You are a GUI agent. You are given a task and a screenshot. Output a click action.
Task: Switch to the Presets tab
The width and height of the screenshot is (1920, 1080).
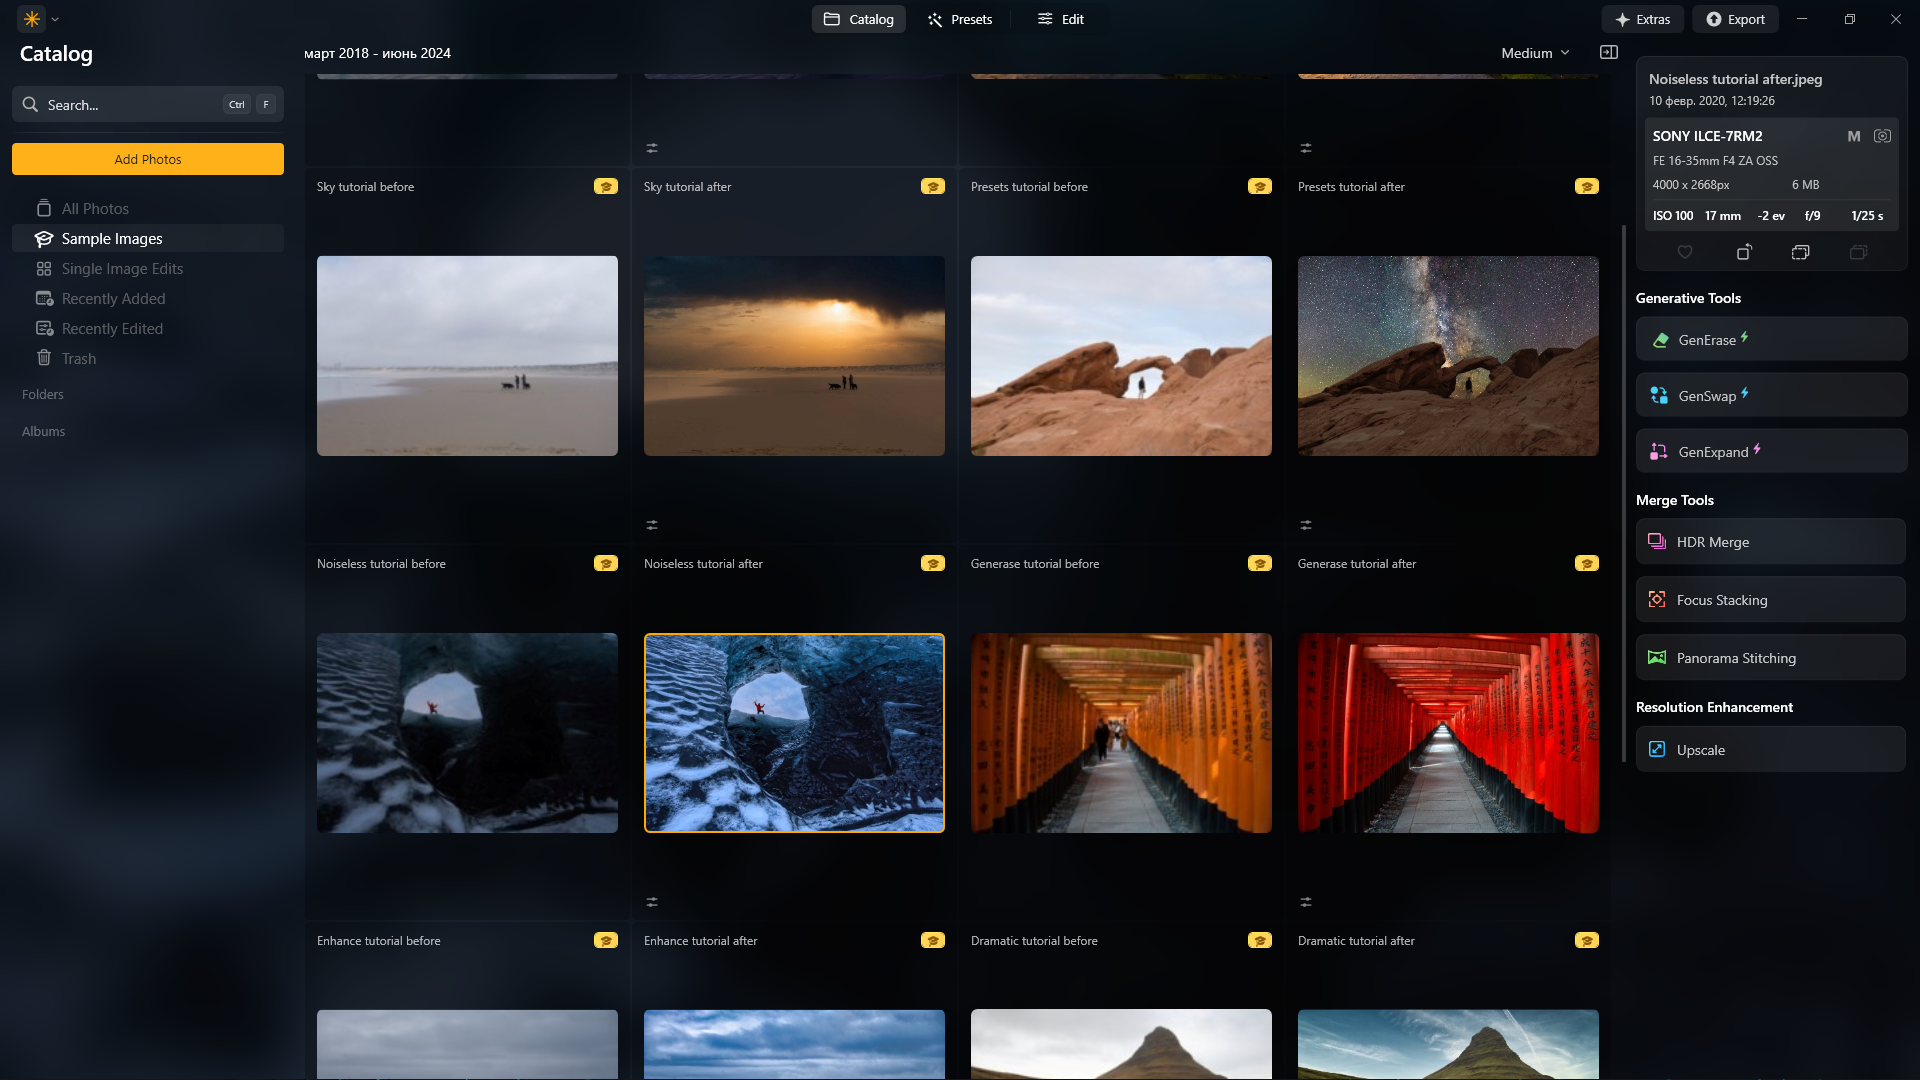(x=959, y=19)
